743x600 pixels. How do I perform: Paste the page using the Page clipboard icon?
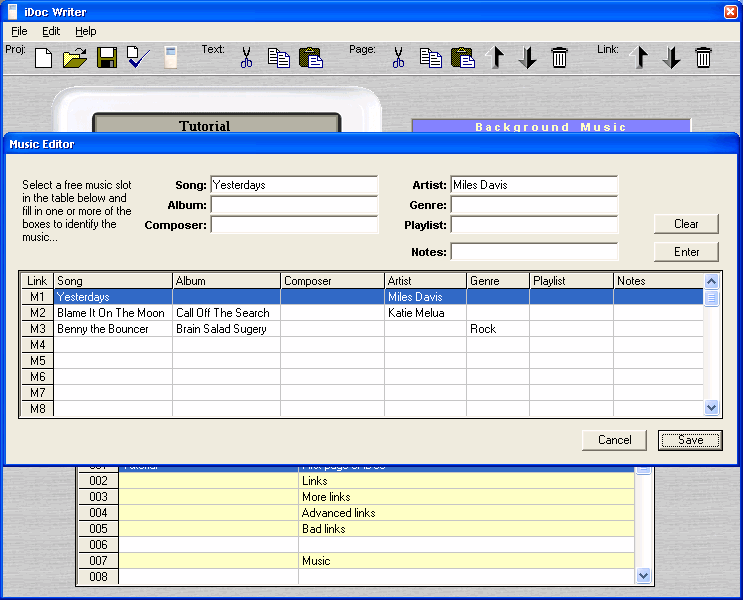462,58
